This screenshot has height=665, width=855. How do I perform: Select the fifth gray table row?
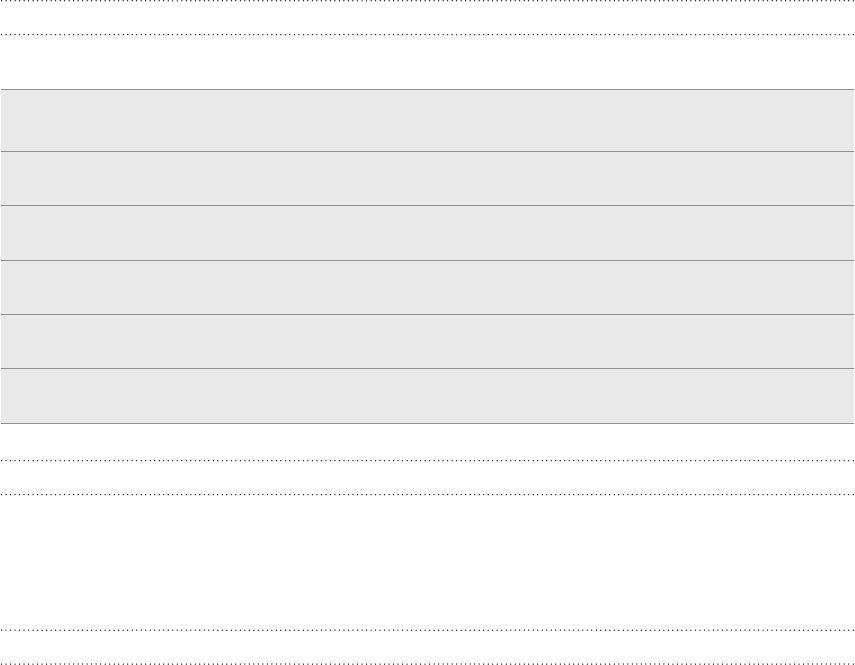coord(428,342)
